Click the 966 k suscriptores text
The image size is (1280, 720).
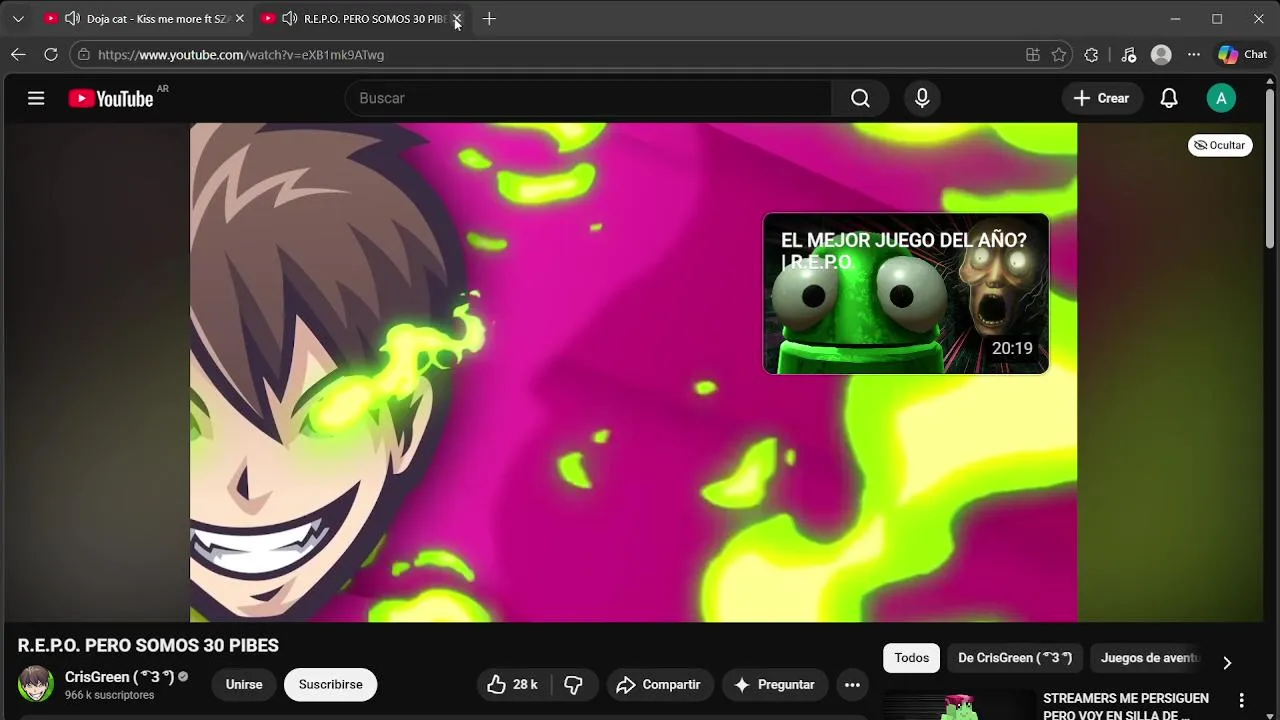coord(110,695)
